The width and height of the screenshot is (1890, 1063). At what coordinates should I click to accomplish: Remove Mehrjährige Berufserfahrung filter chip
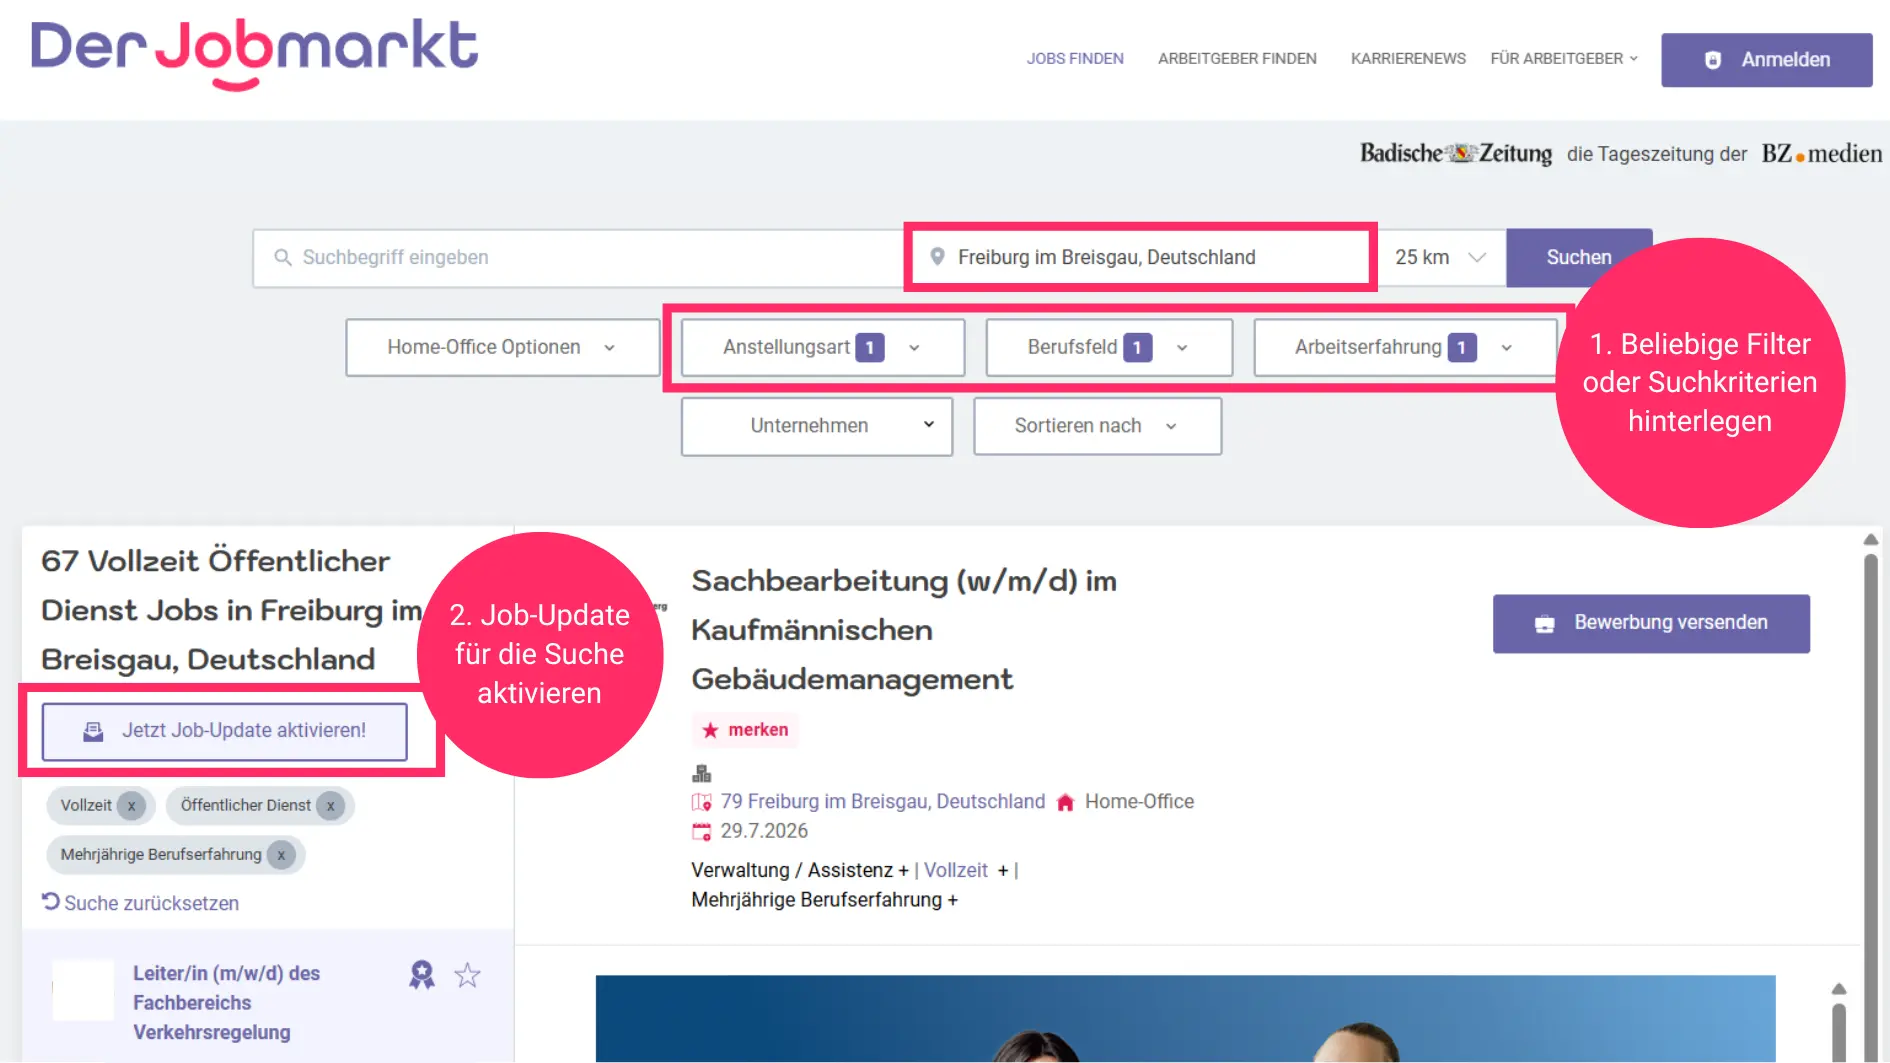(281, 855)
